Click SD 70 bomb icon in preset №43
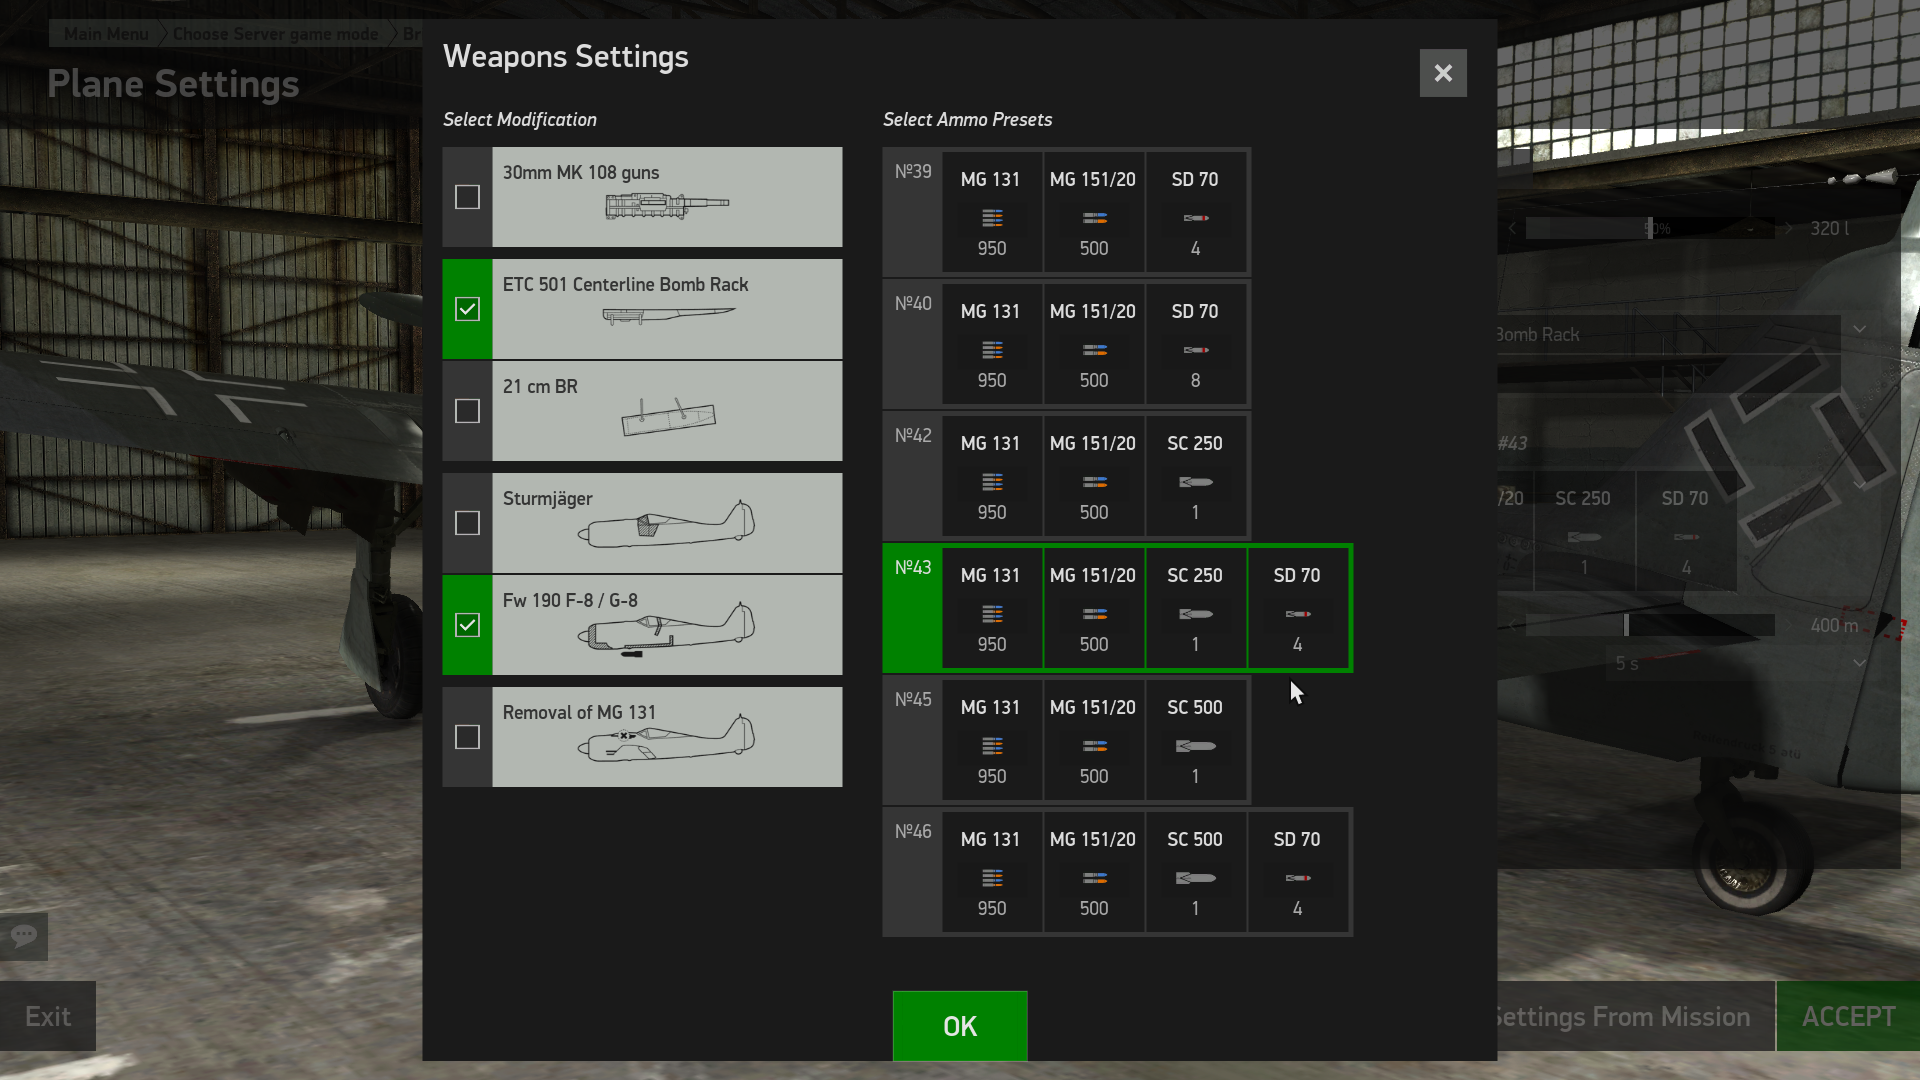Image resolution: width=1920 pixels, height=1080 pixels. (x=1298, y=614)
